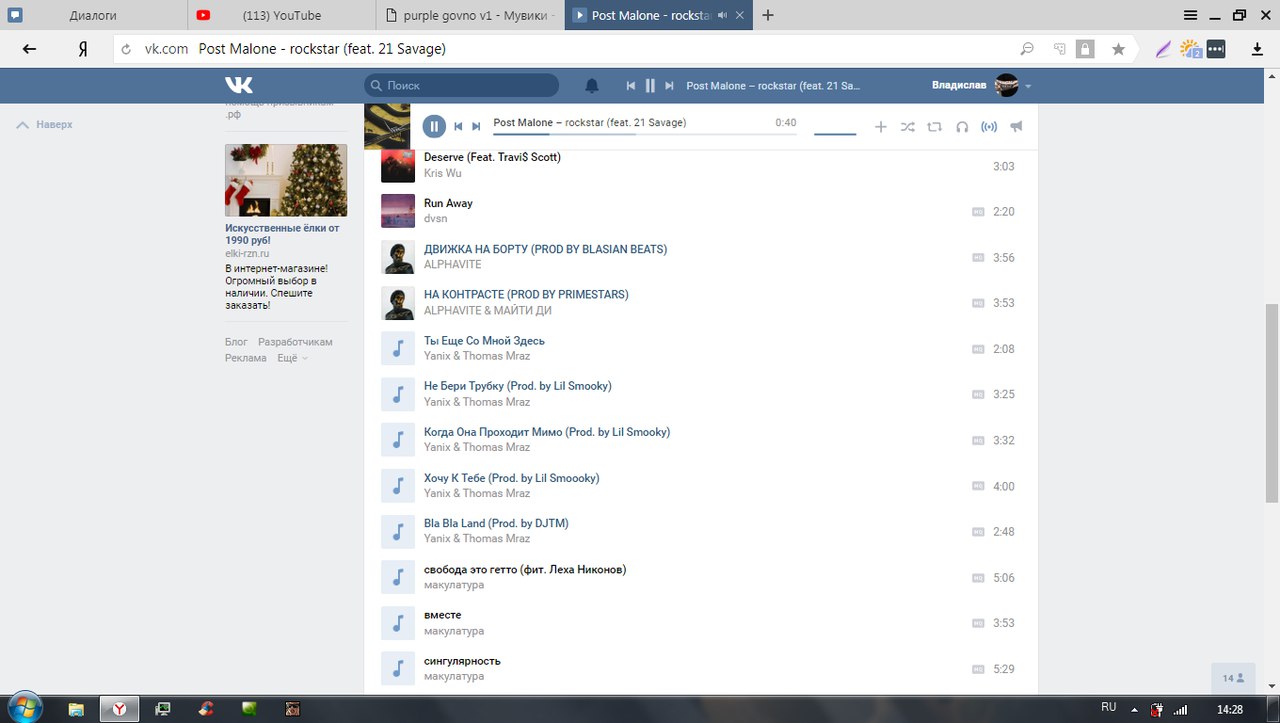
Task: Toggle shuffle playback
Action: coord(907,127)
